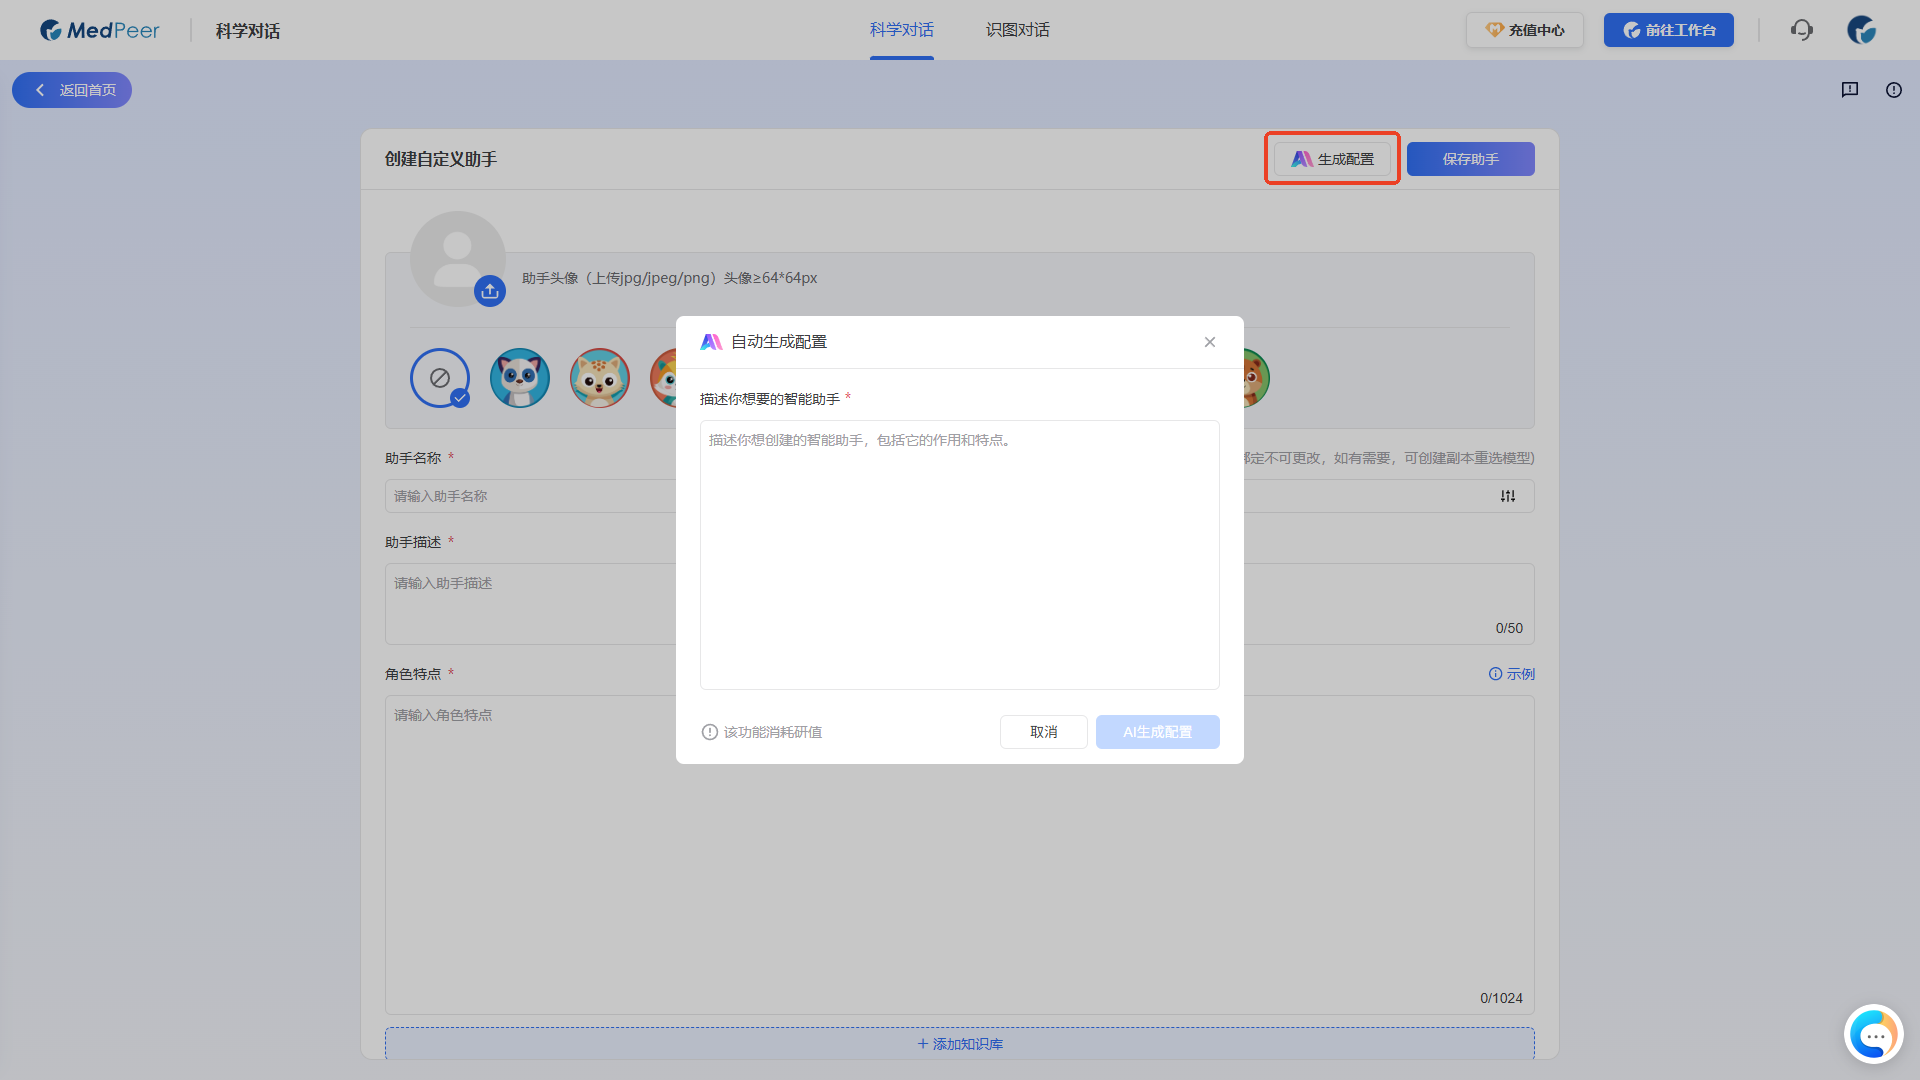Open the floating chat bubble widget

click(x=1873, y=1035)
